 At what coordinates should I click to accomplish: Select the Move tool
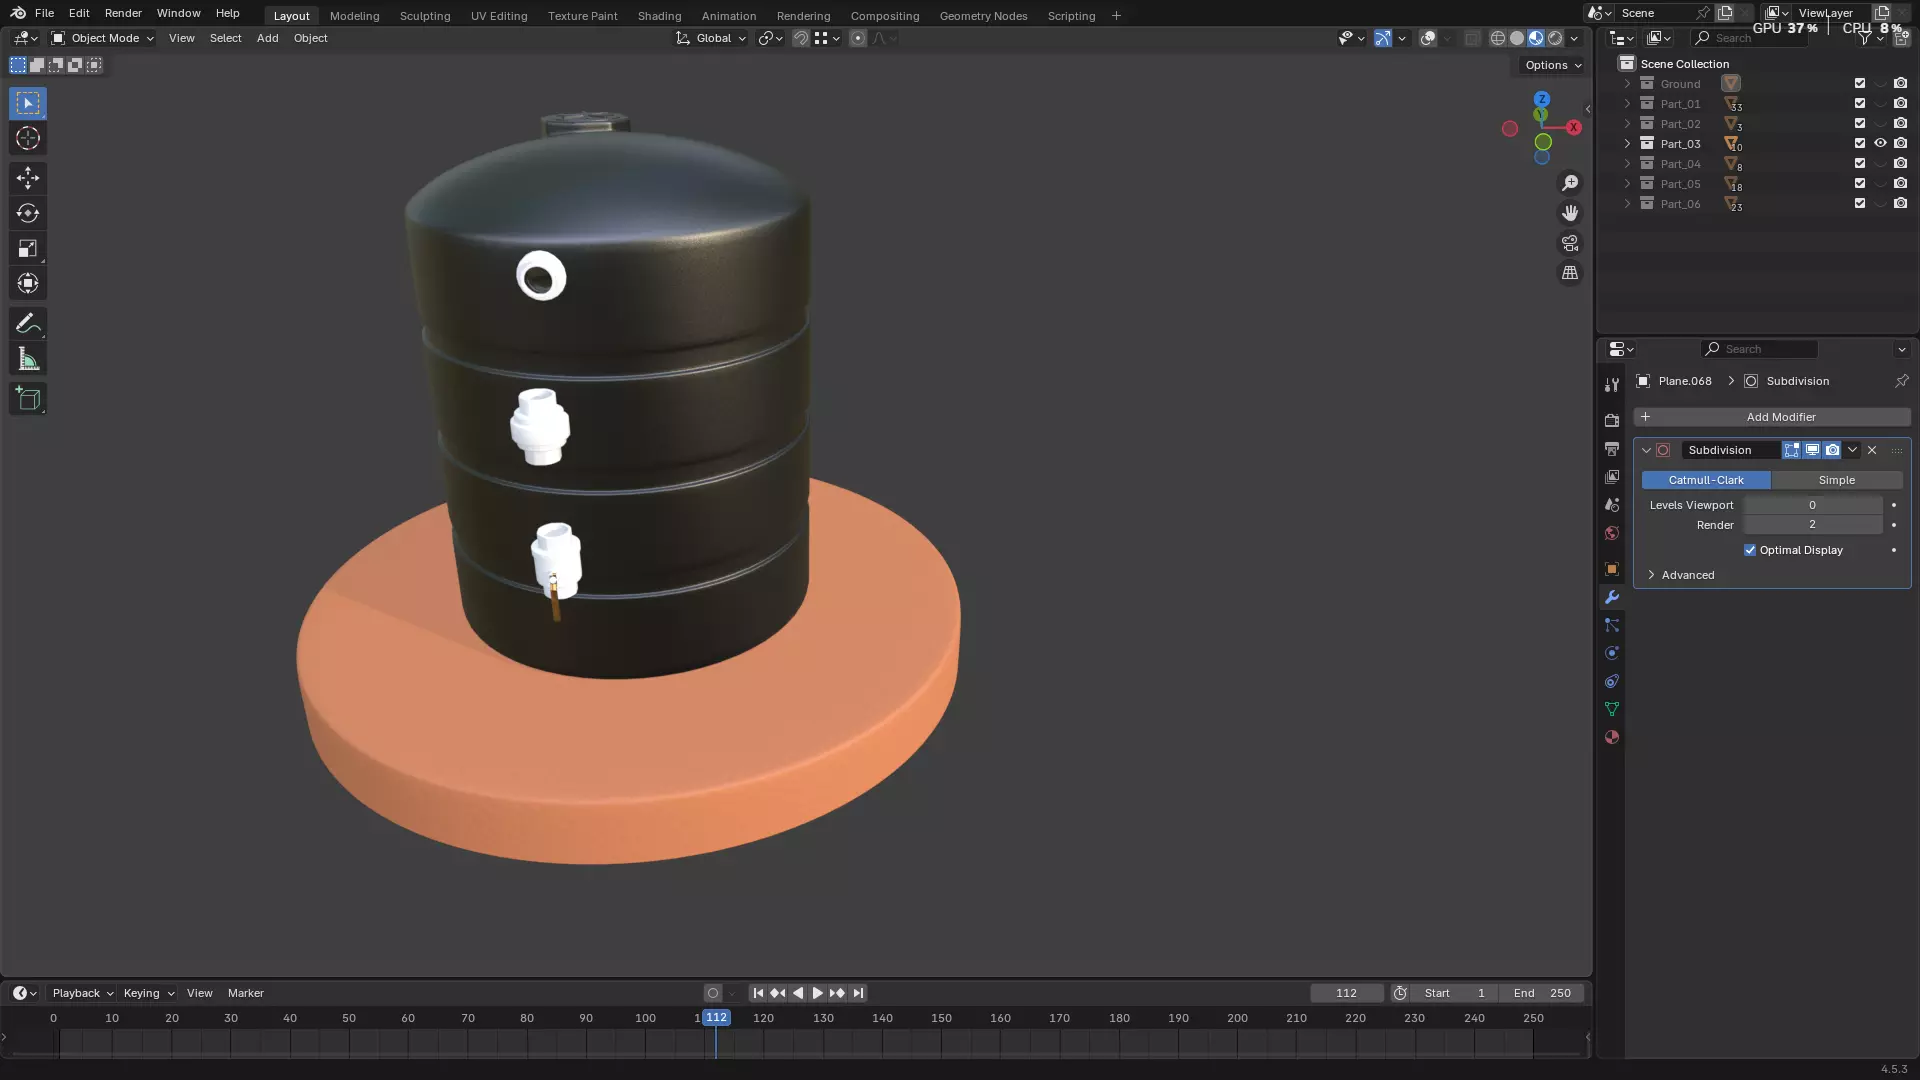[28, 178]
